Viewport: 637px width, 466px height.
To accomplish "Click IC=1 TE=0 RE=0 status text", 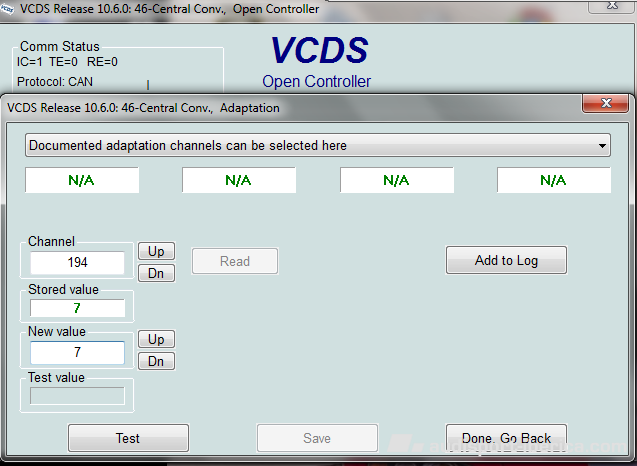I will (x=67, y=62).
